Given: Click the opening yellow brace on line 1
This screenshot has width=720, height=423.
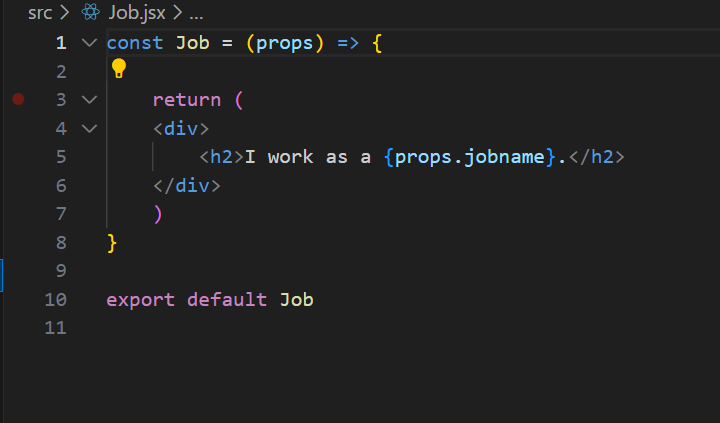Looking at the screenshot, I should (x=377, y=43).
